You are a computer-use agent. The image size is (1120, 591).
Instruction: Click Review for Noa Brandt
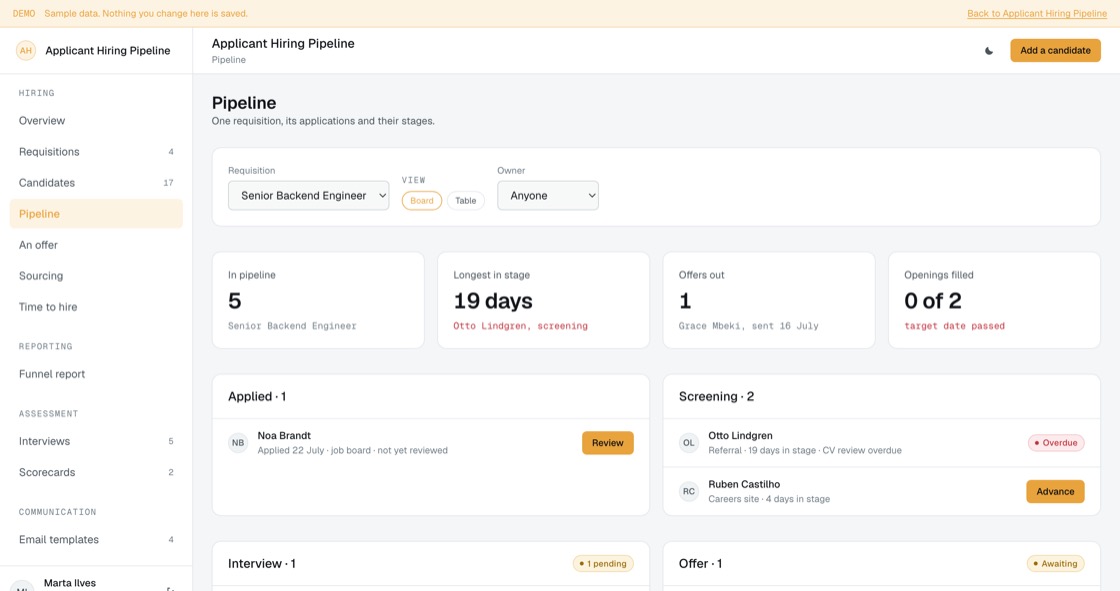[608, 443]
